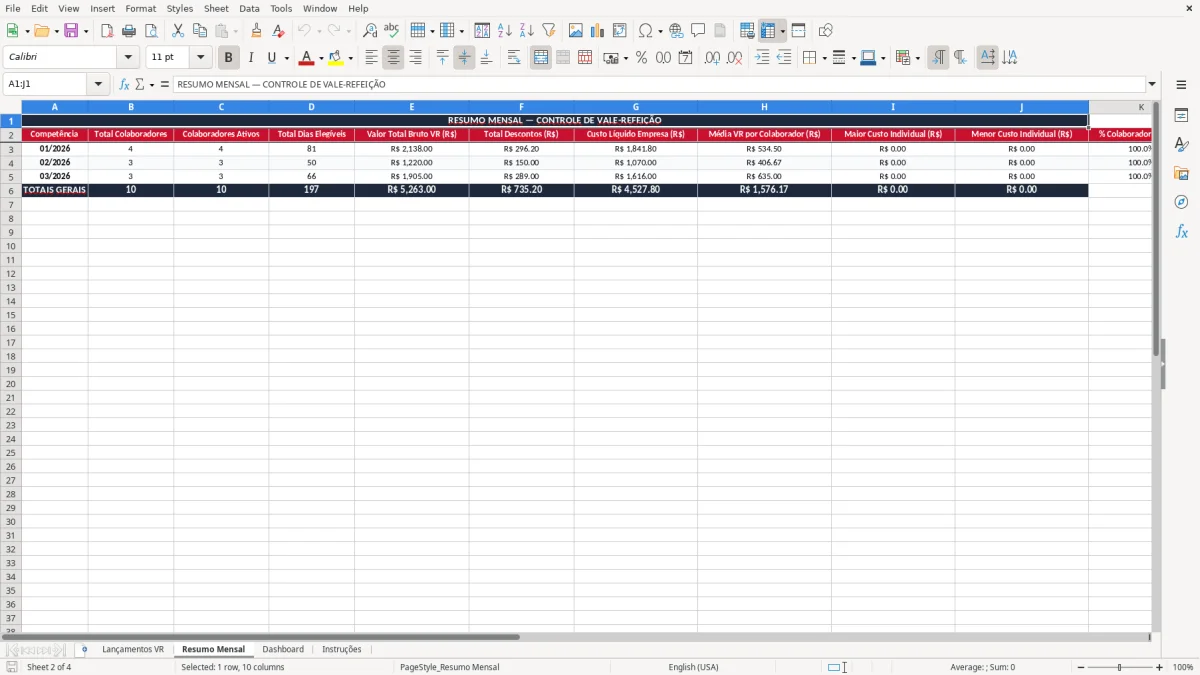This screenshot has height=675, width=1200.
Task: Expand Font Color dropdown arrow
Action: click(x=321, y=58)
